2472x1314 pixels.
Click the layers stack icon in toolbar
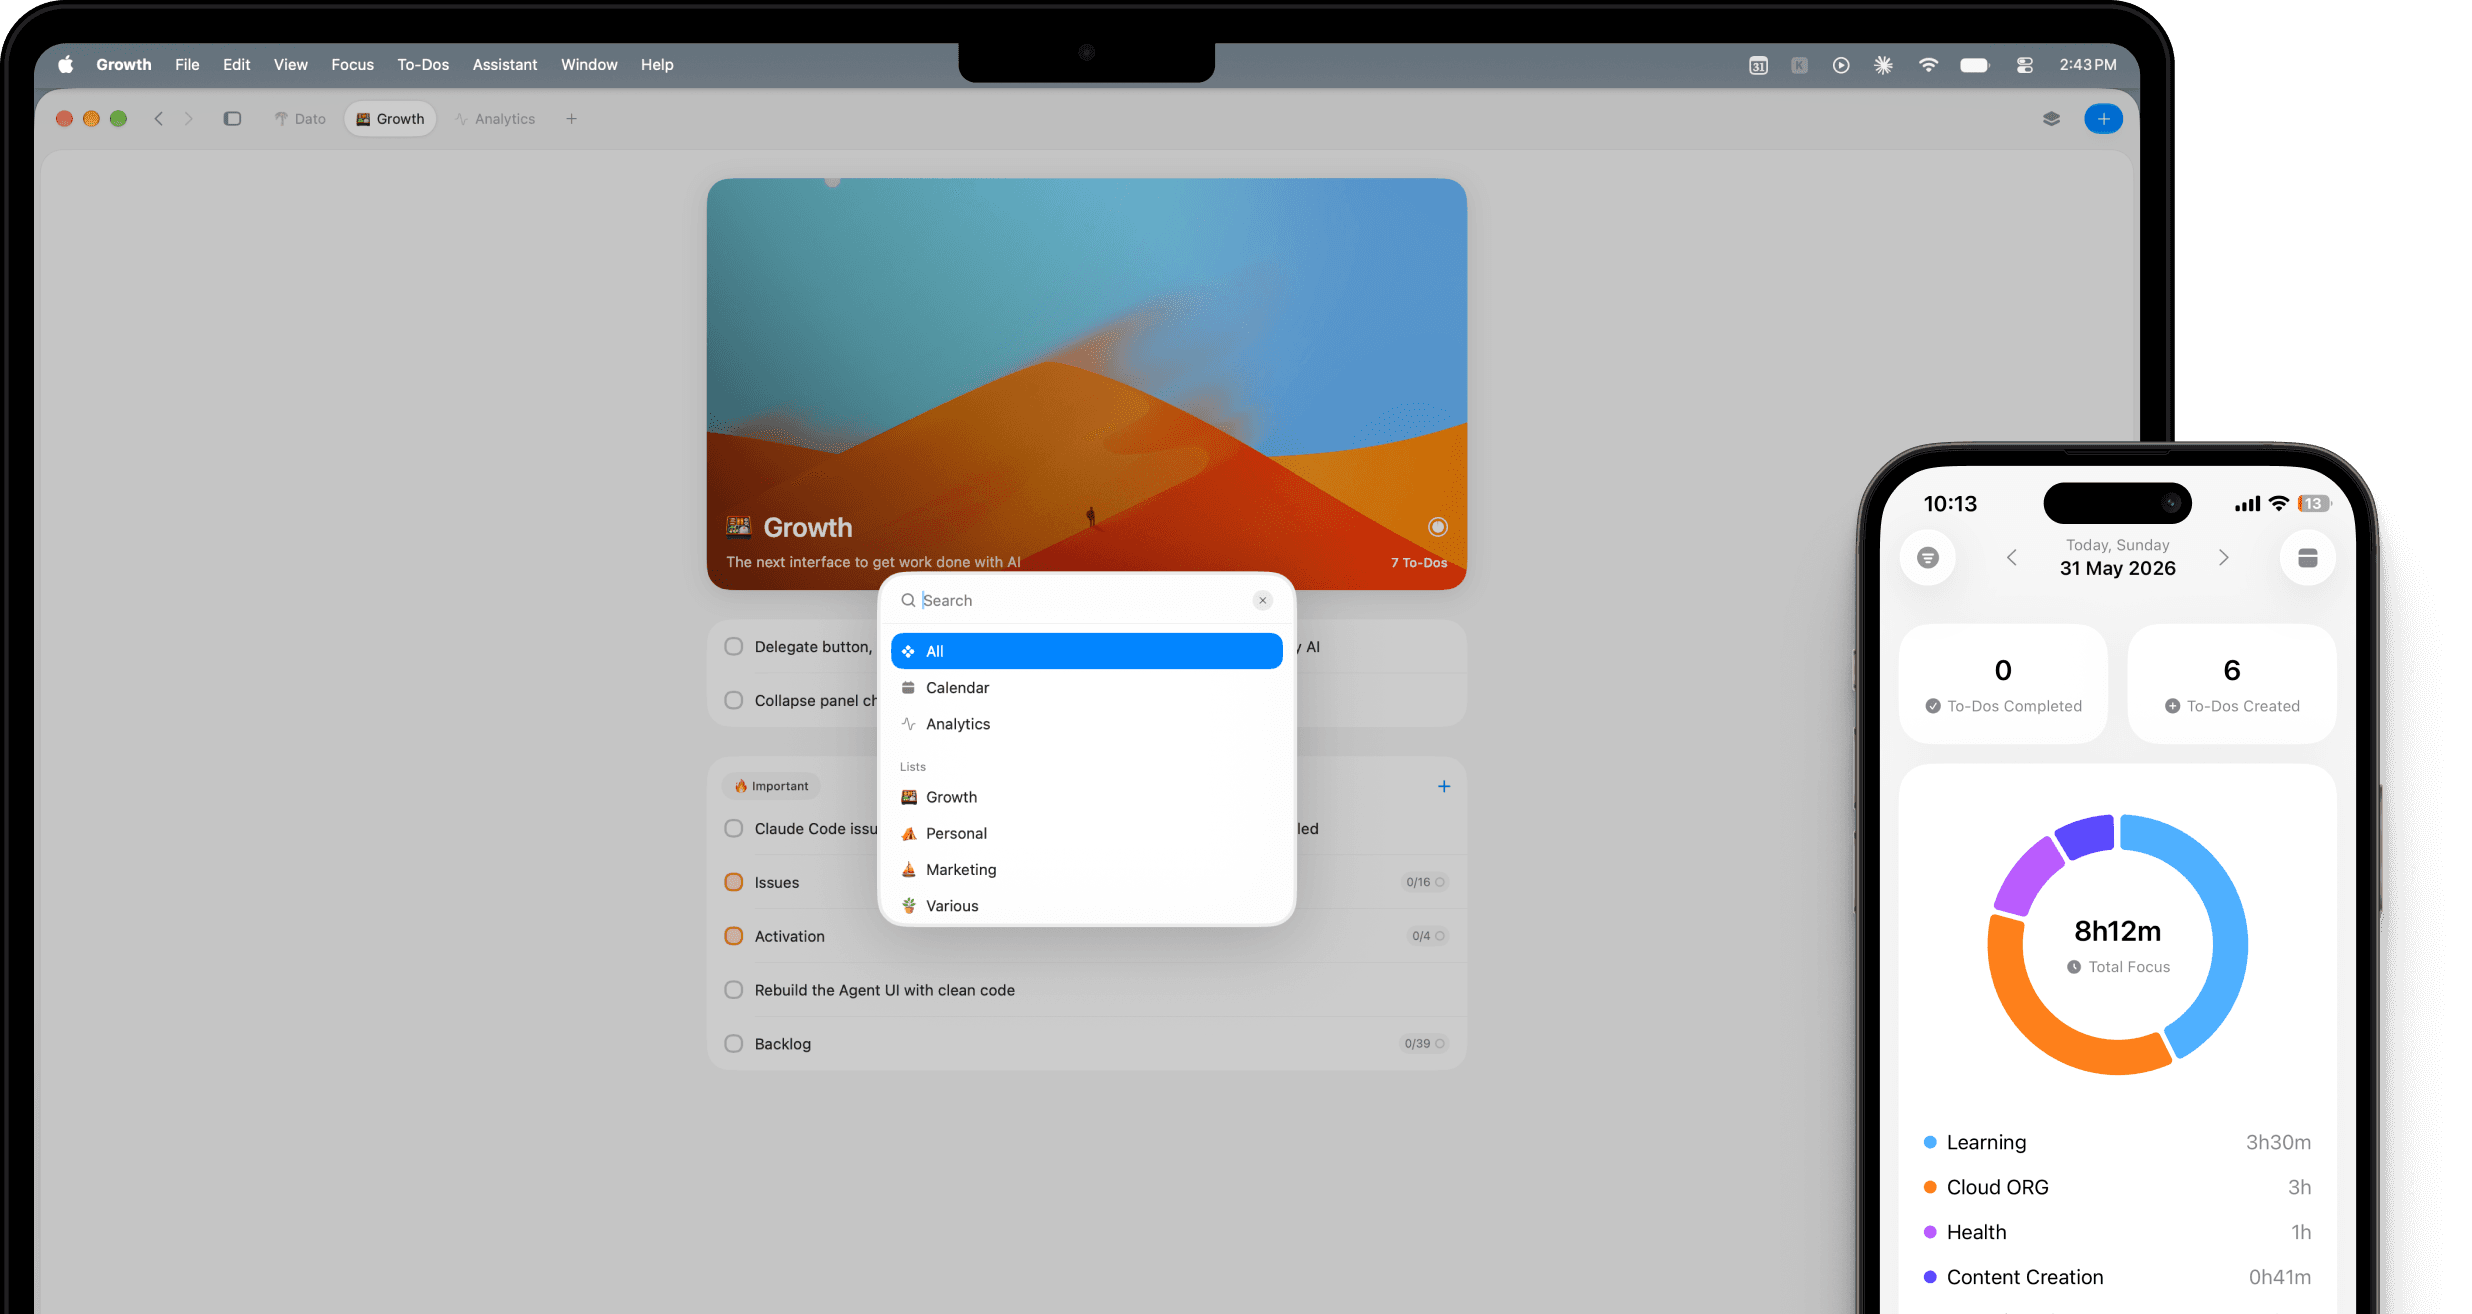tap(2051, 118)
